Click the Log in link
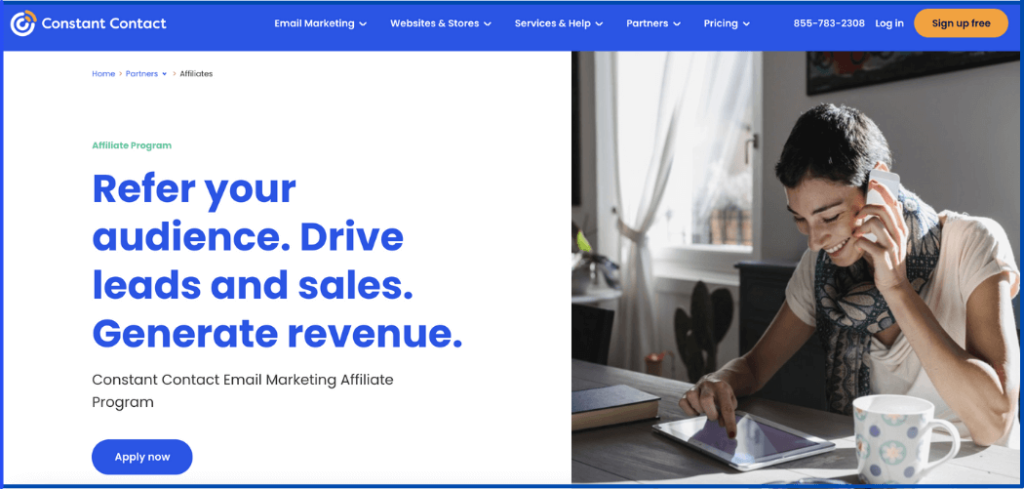The image size is (1024, 489). [x=889, y=24]
